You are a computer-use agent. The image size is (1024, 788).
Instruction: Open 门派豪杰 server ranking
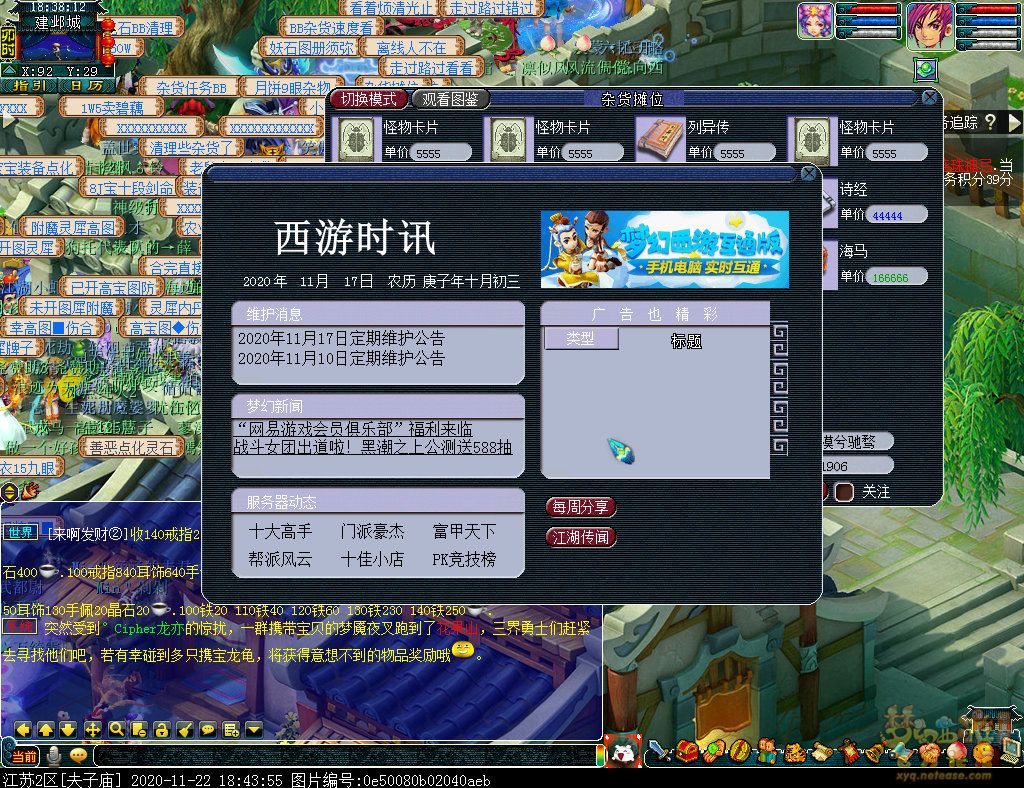pos(372,531)
